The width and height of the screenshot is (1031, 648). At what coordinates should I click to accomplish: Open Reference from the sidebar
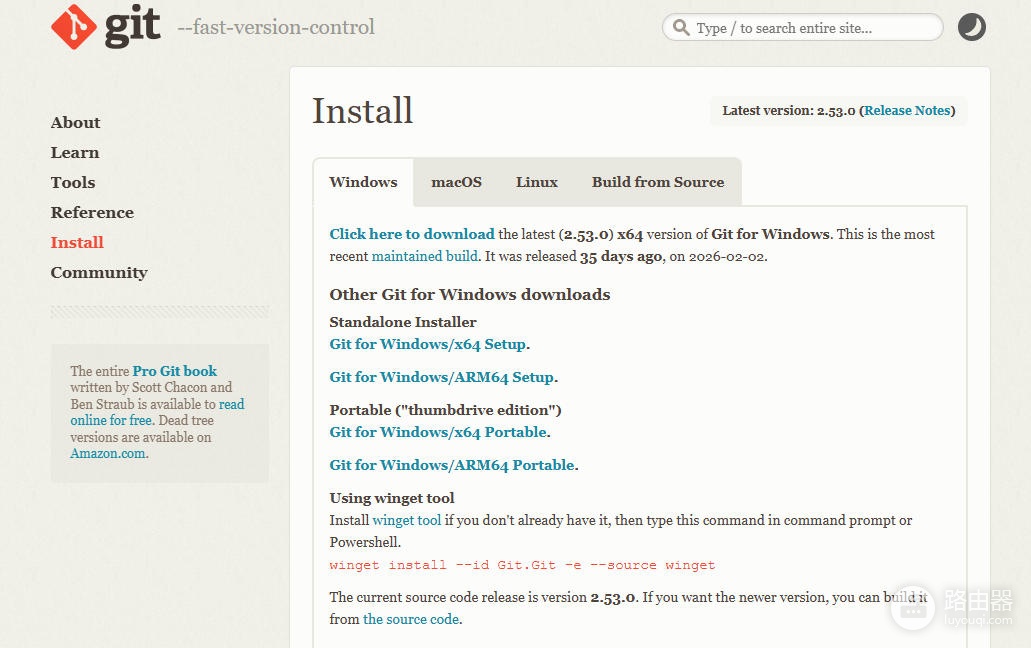click(x=92, y=213)
